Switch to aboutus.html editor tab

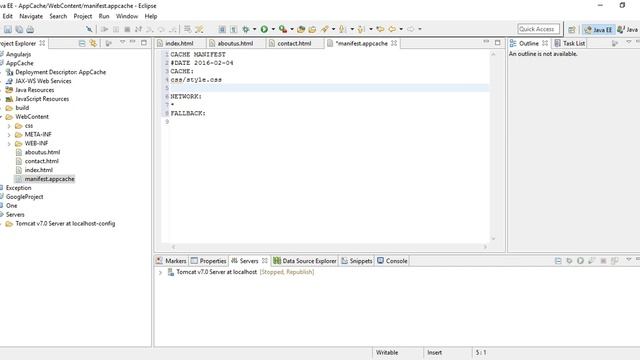tap(235, 43)
